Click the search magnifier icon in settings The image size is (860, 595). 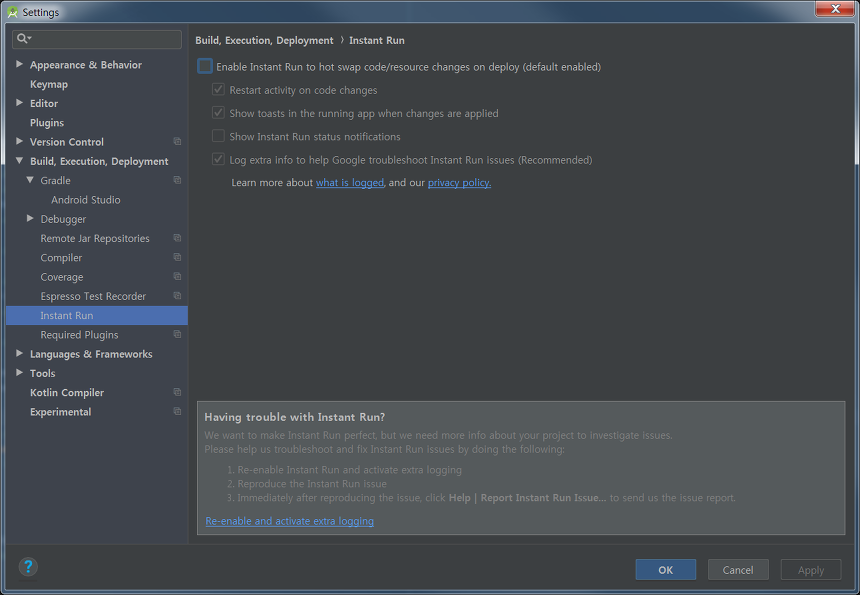(x=22, y=39)
